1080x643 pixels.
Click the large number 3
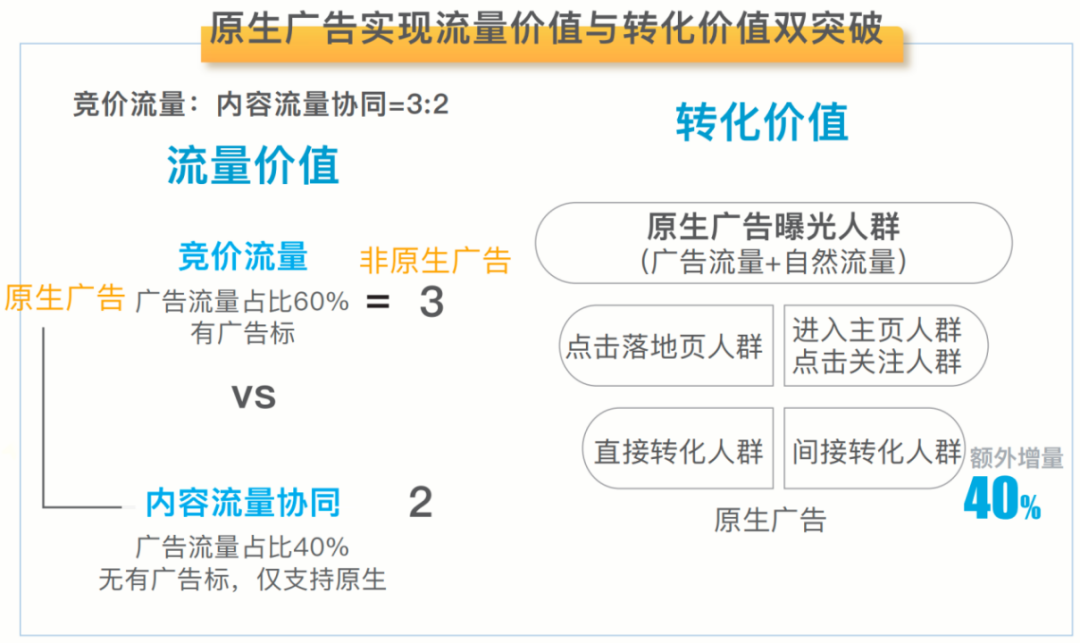(x=431, y=302)
